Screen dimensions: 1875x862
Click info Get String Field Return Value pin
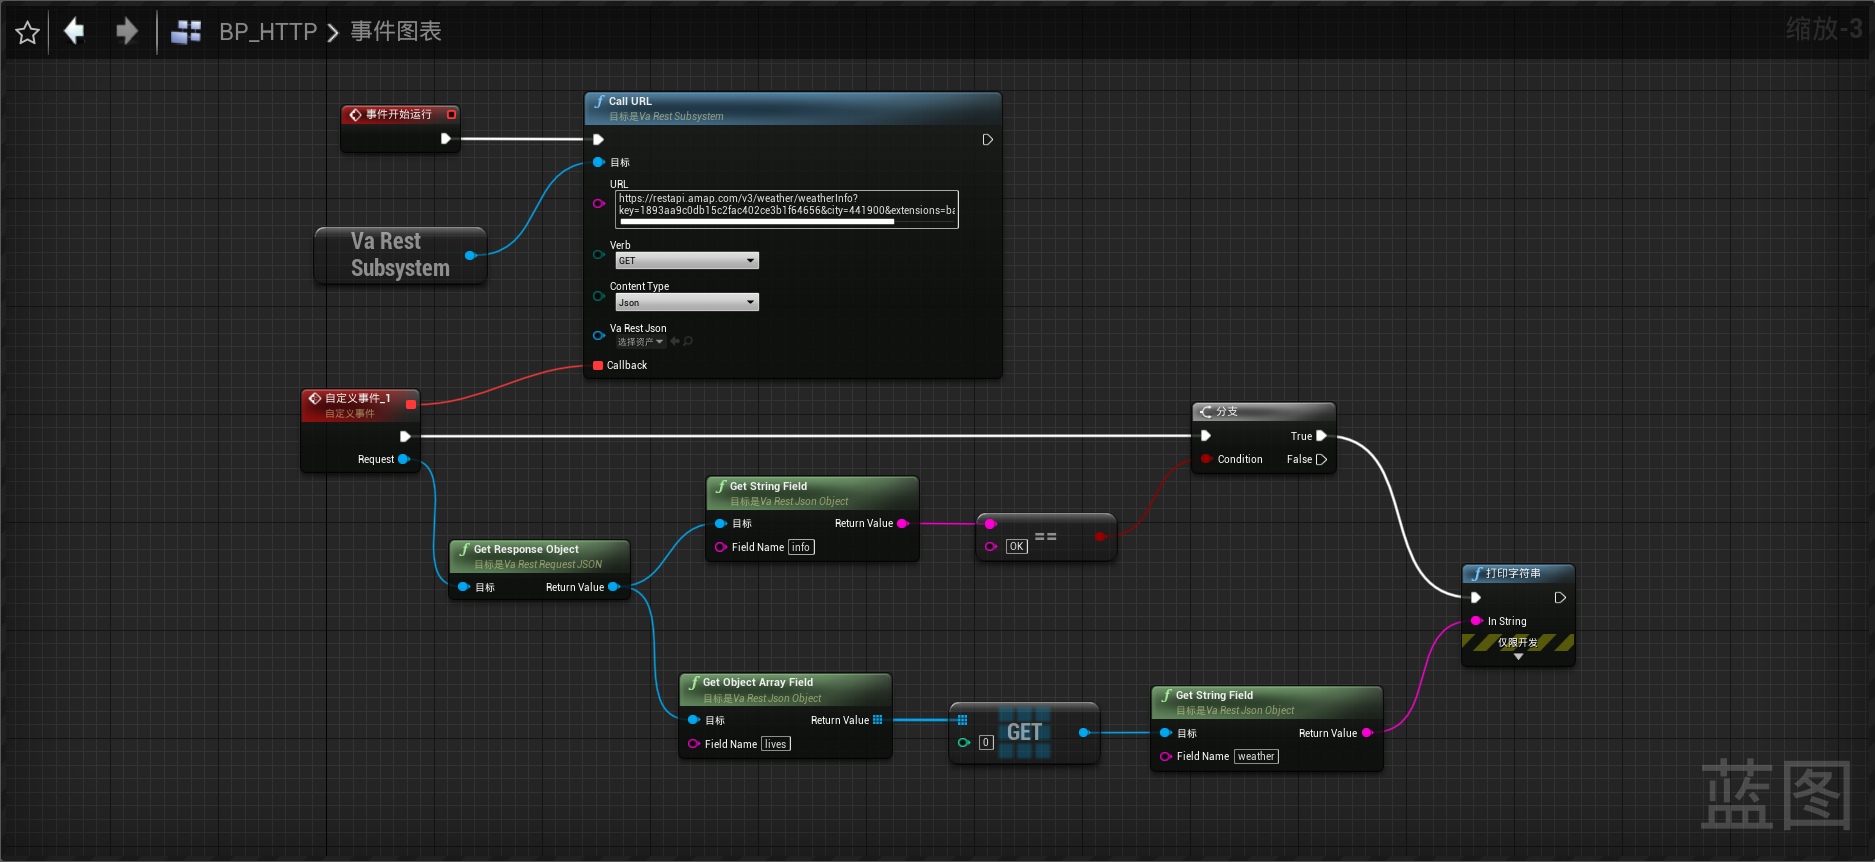[902, 523]
